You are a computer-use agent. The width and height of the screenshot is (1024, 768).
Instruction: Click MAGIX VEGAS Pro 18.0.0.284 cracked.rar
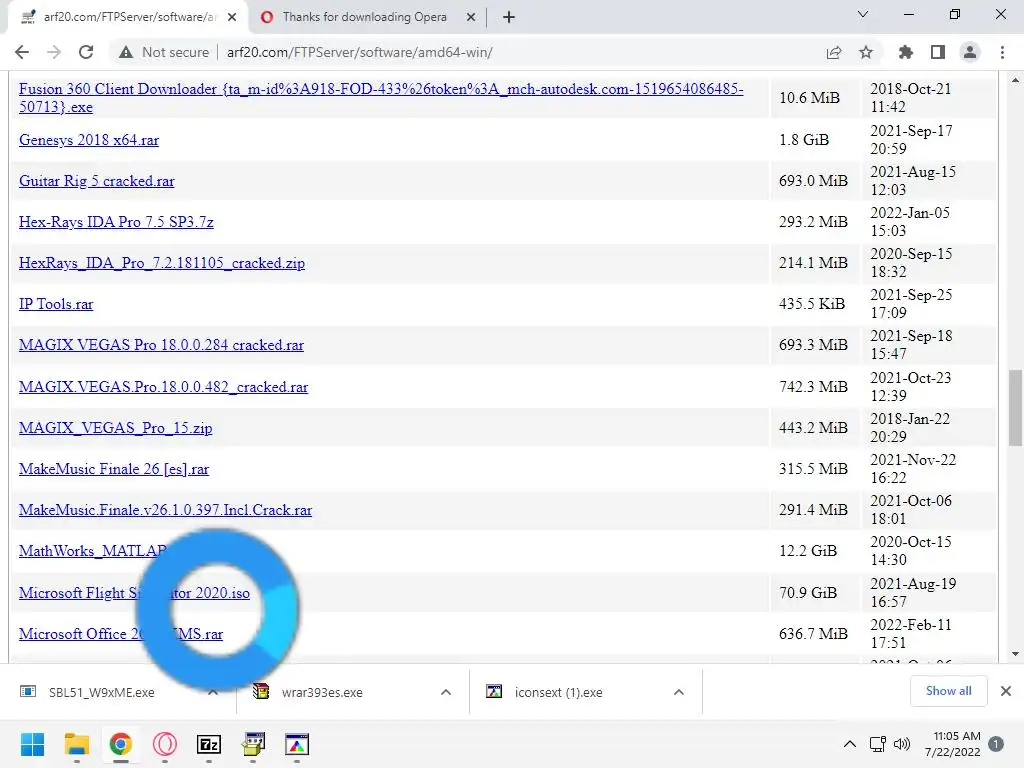(x=161, y=345)
